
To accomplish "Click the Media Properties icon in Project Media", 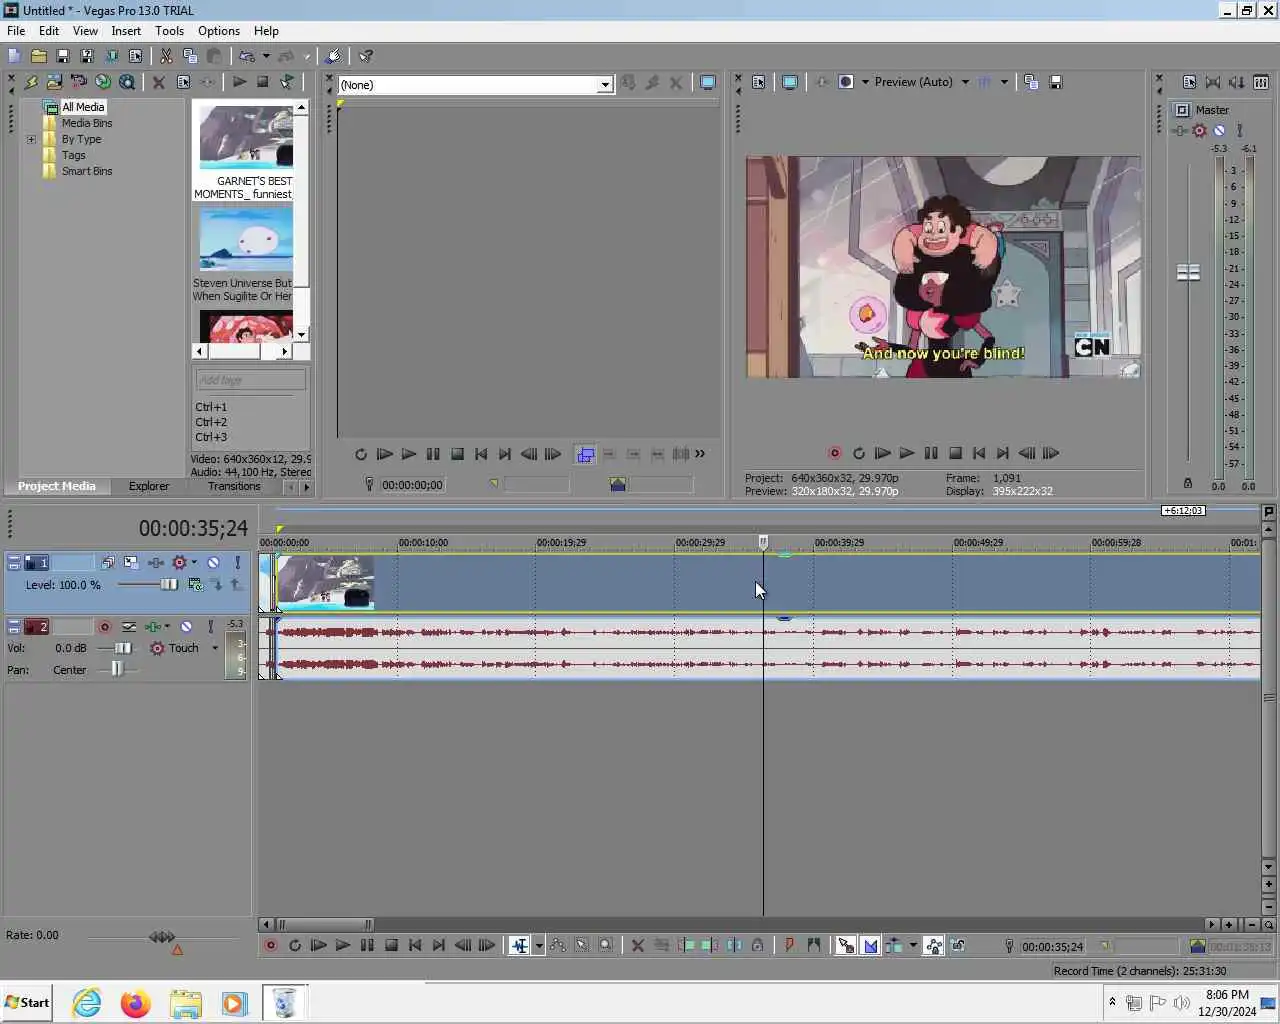I will (183, 82).
